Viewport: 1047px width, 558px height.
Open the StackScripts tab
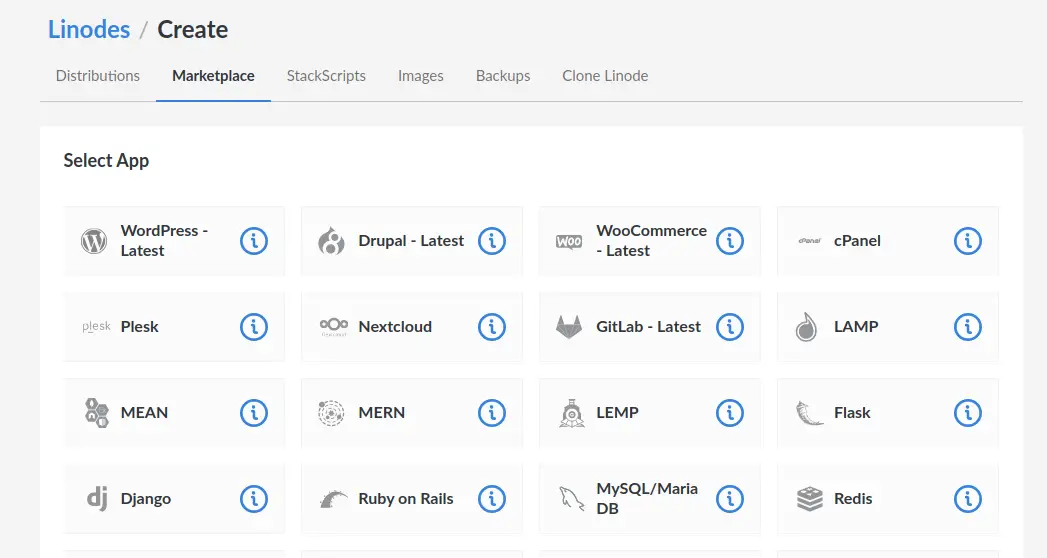click(326, 76)
